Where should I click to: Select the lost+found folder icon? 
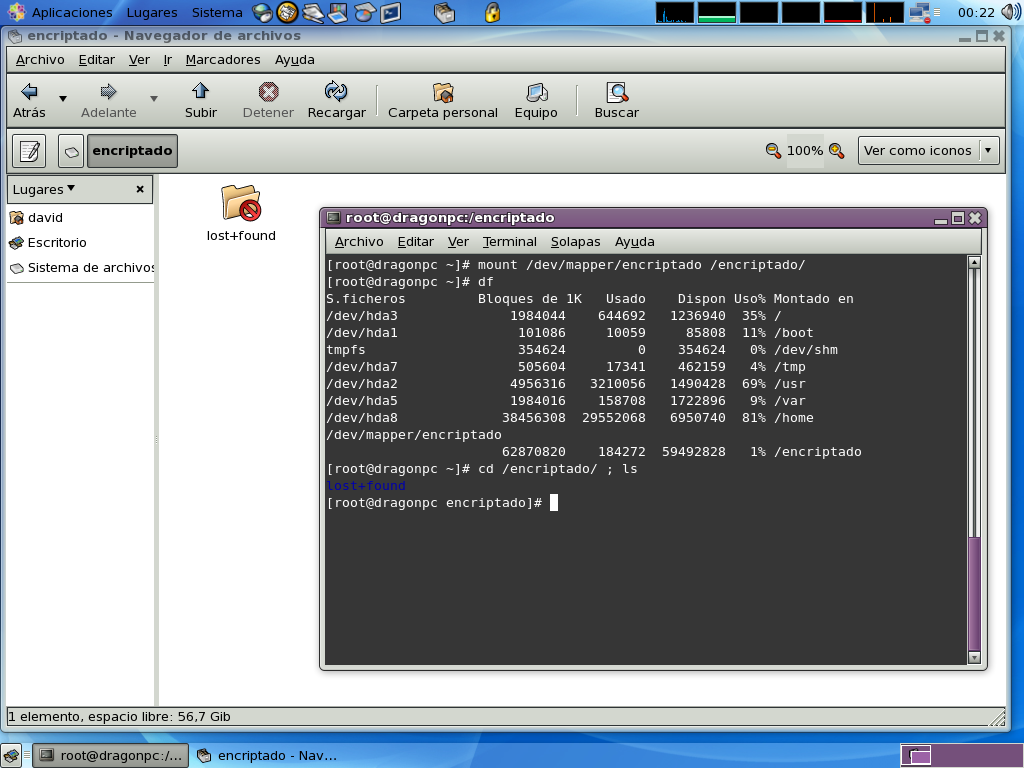[240, 204]
